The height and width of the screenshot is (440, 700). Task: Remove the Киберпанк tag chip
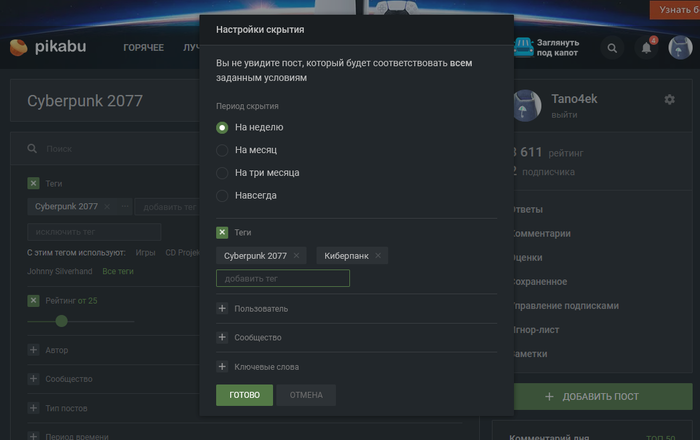click(378, 256)
